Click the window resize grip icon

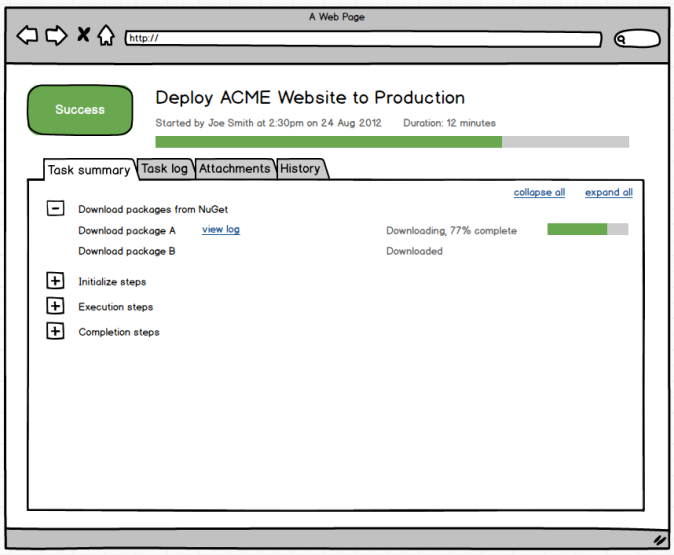(x=659, y=539)
